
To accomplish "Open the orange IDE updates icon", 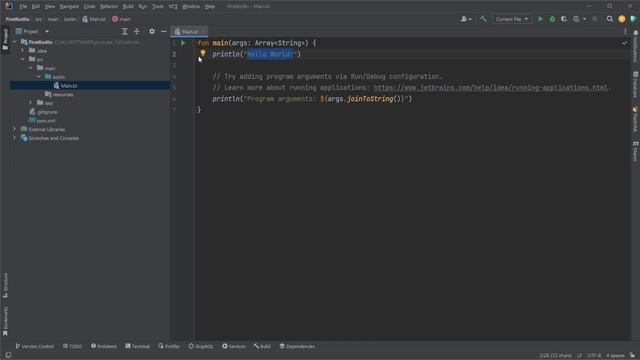I will [622, 19].
